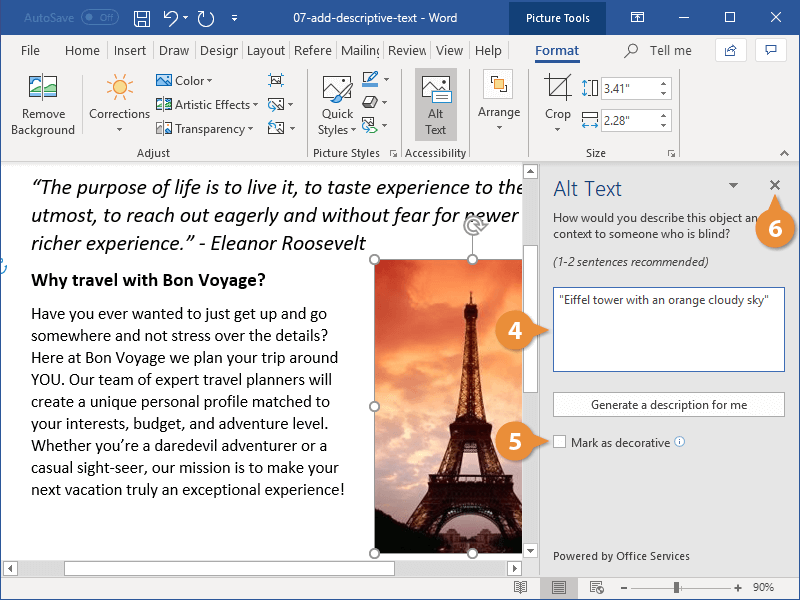Open Ribbon Display Options

click(x=637, y=18)
